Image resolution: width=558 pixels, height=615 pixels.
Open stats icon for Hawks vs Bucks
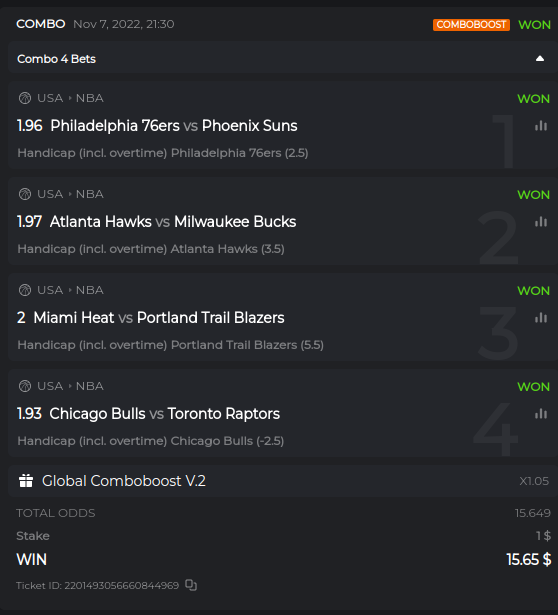pos(541,222)
